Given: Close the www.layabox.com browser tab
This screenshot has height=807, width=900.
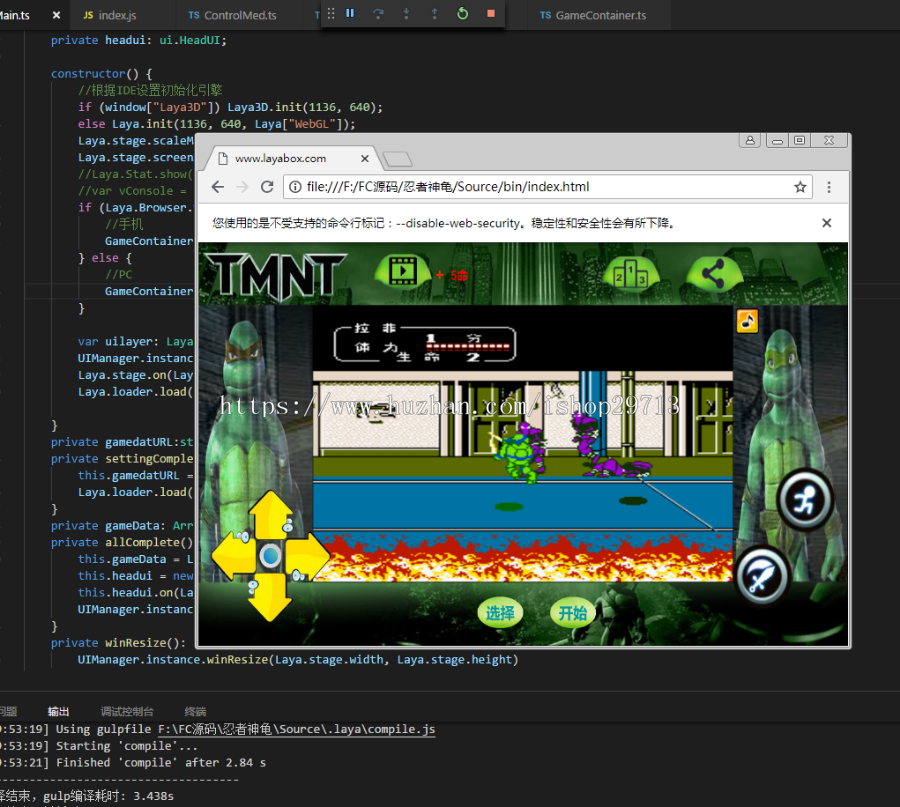Looking at the screenshot, I should [x=364, y=158].
